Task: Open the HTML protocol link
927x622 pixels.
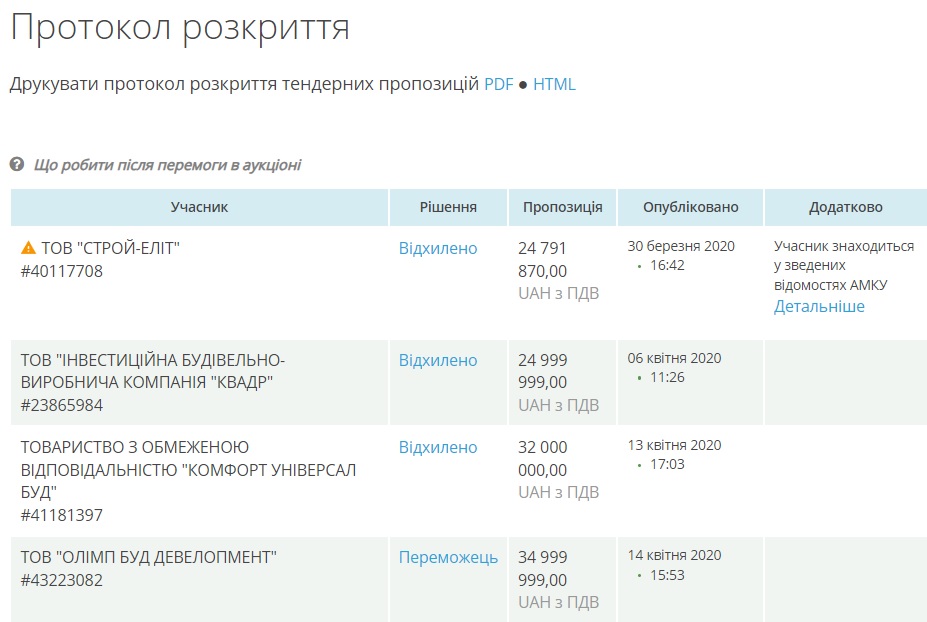Action: pyautogui.click(x=555, y=84)
